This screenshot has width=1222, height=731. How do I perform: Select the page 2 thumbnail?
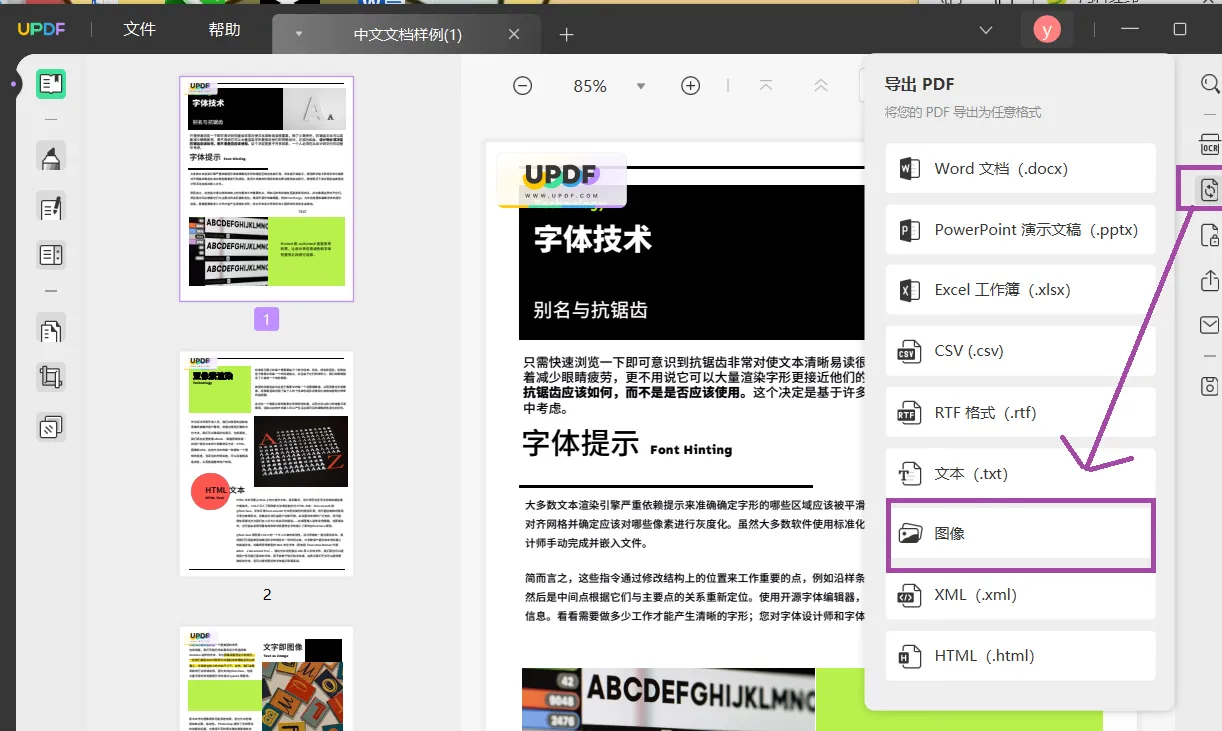click(x=267, y=463)
